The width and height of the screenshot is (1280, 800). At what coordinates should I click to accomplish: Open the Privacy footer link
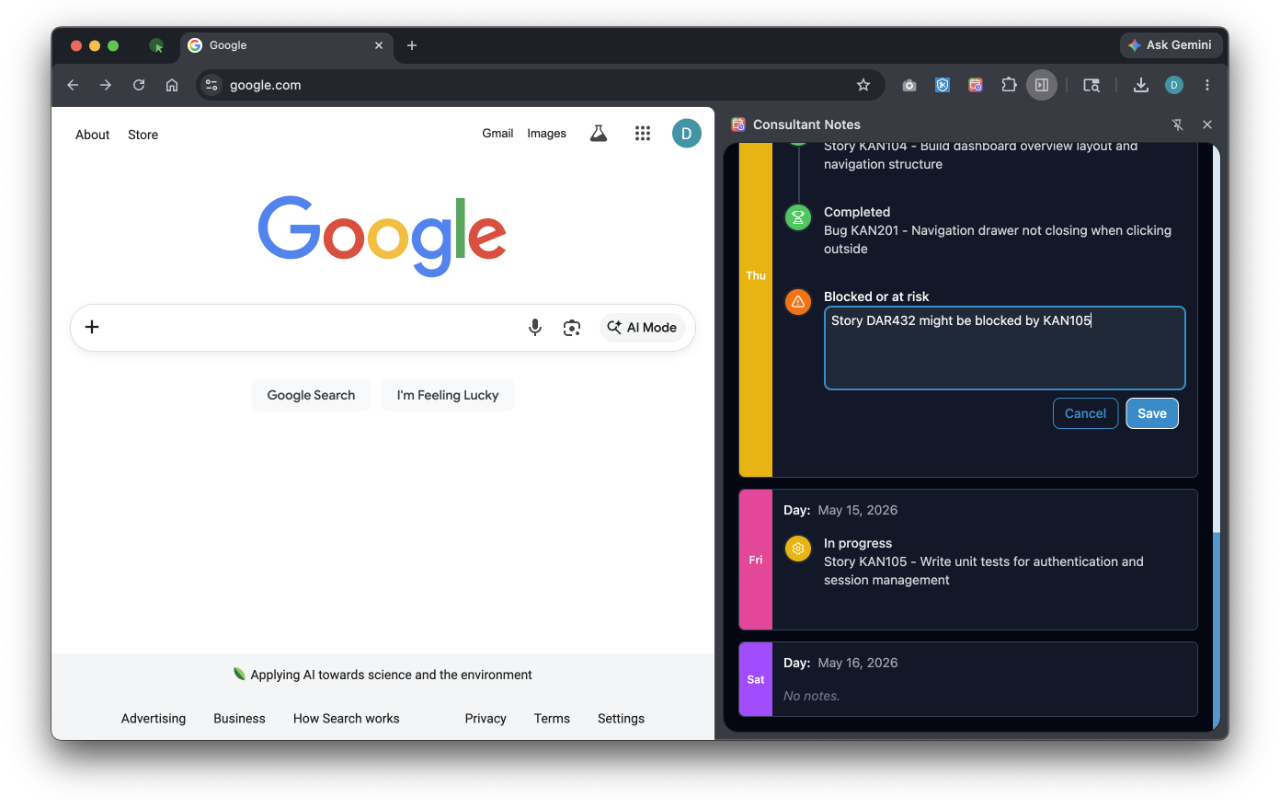[485, 718]
